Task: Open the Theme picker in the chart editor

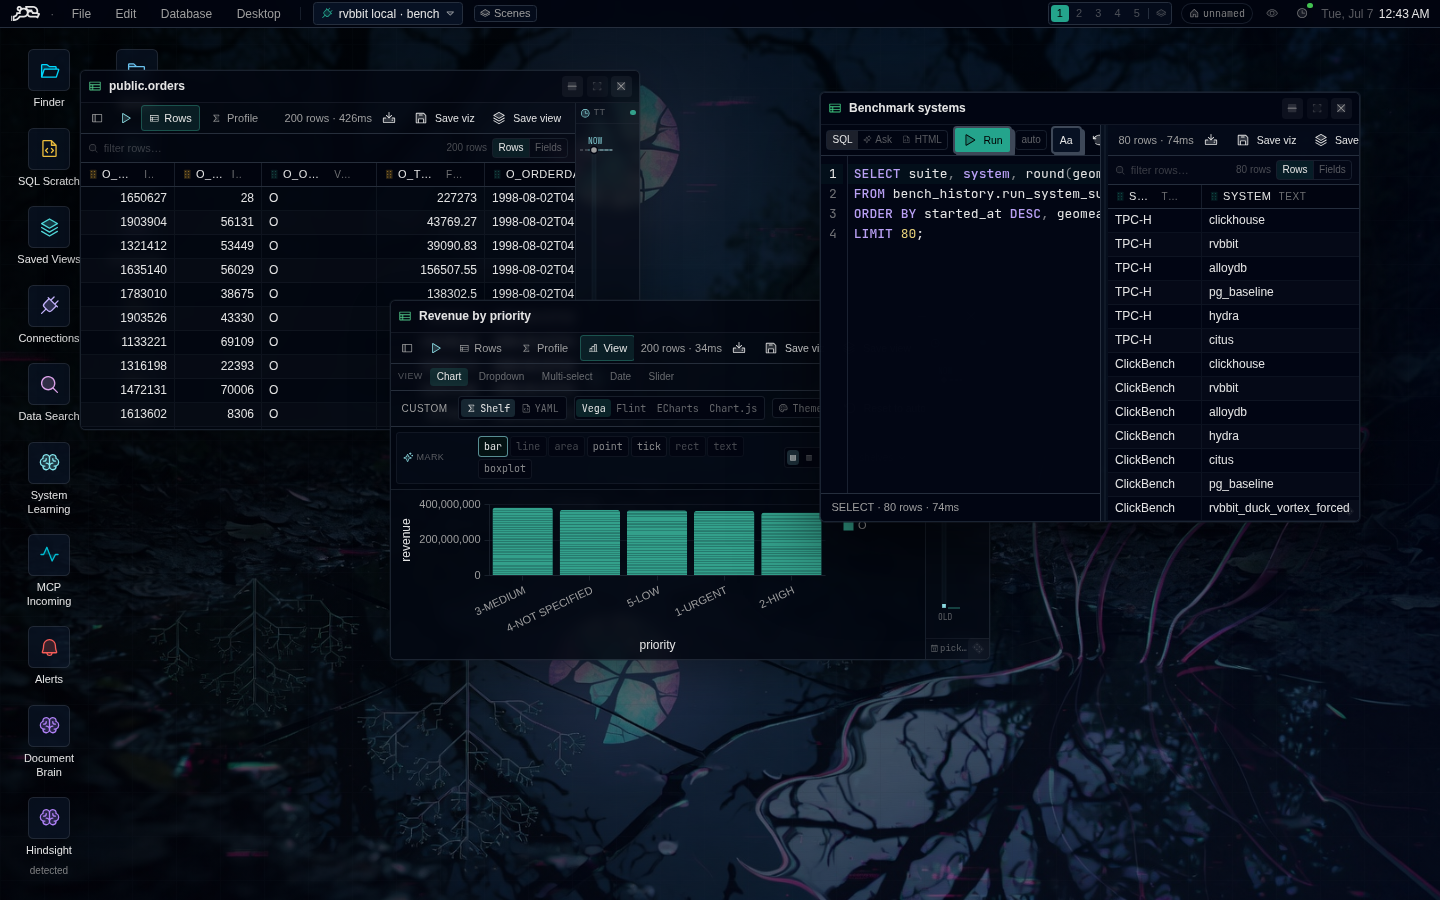Action: pyautogui.click(x=798, y=408)
